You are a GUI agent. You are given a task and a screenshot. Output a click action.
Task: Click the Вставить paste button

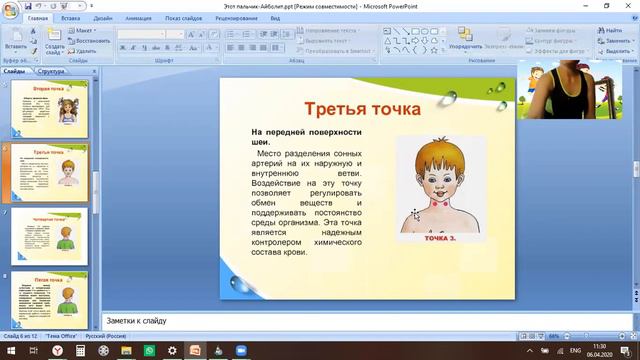point(16,41)
